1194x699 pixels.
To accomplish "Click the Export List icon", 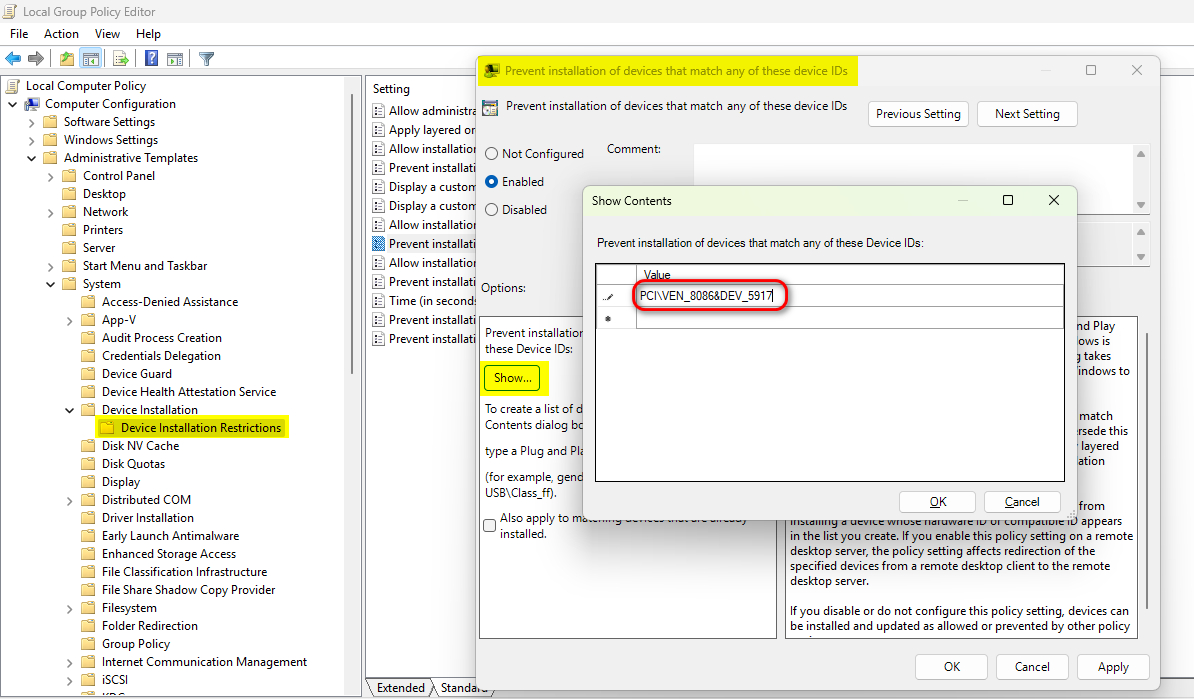I will click(x=120, y=58).
